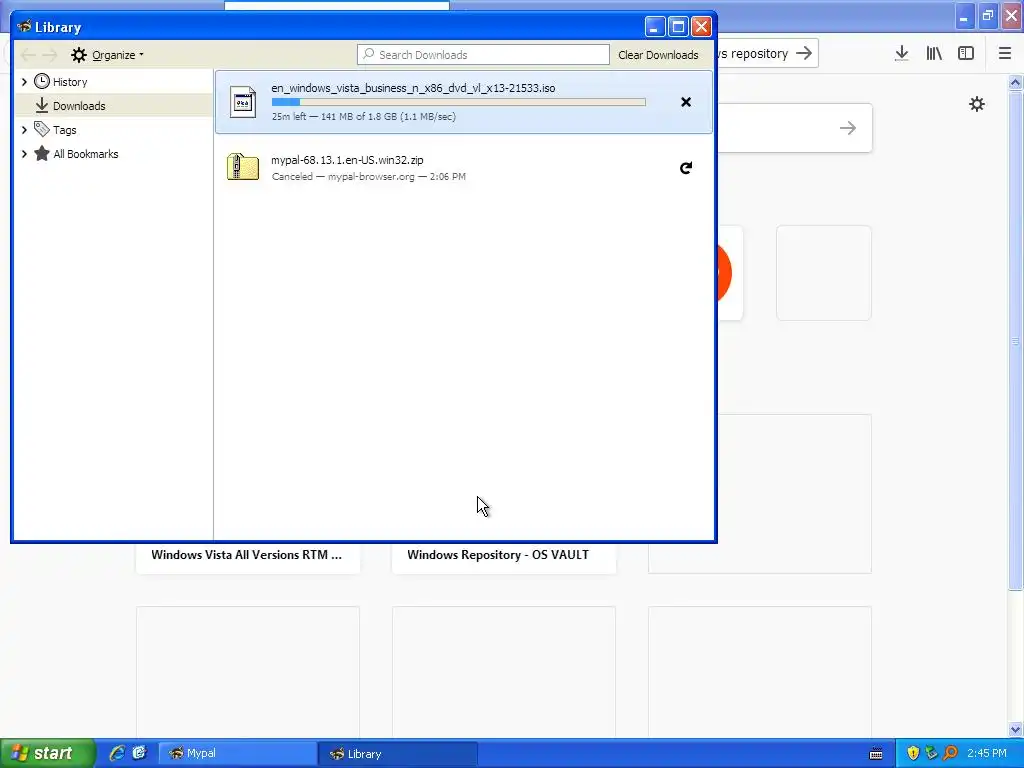Viewport: 1024px width, 768px height.
Task: Open Windows Vista All Versions RTM tile
Action: click(248, 554)
